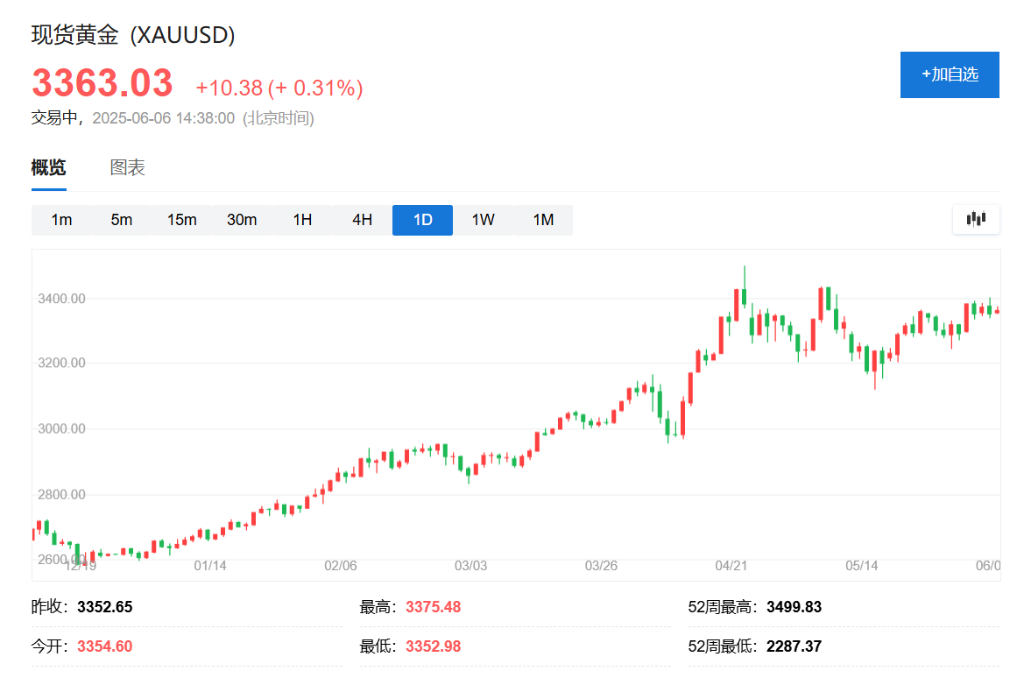Image resolution: width=1024 pixels, height=700 pixels.
Task: Open the candlestick chart style icon
Action: pos(974,218)
